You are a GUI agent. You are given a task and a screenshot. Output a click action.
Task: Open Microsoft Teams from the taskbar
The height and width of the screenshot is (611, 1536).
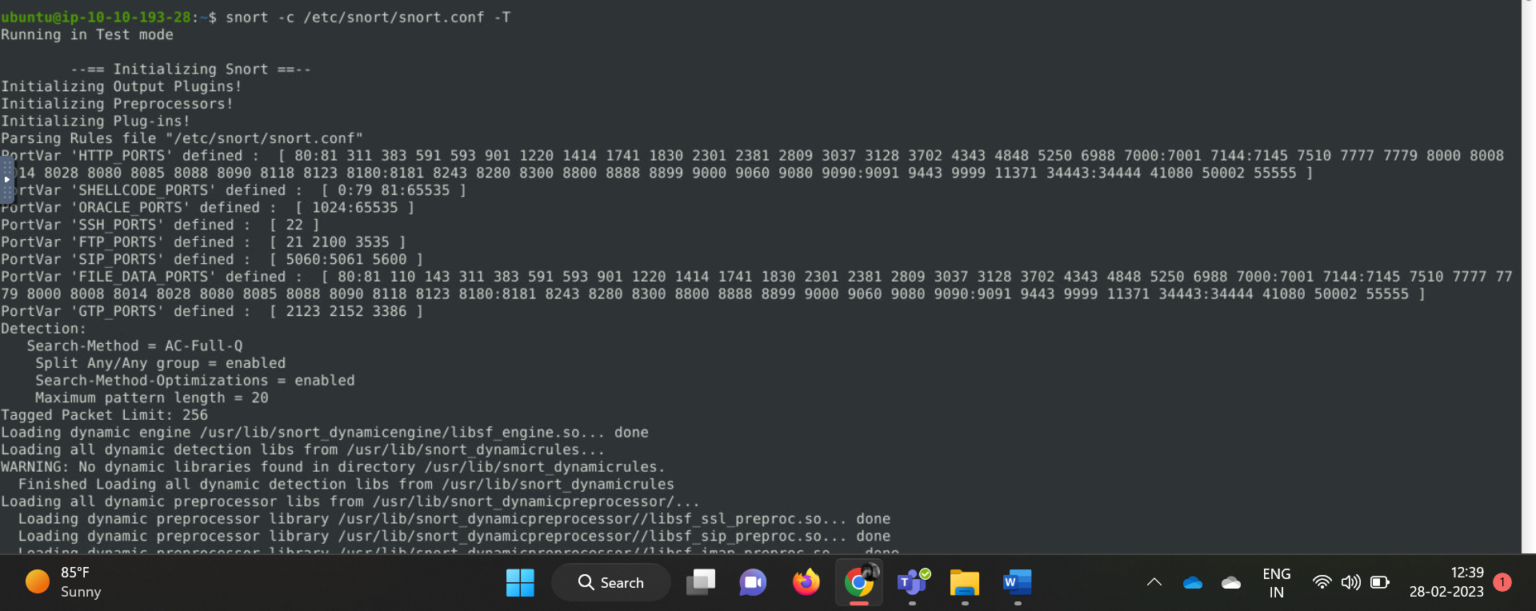(x=912, y=582)
